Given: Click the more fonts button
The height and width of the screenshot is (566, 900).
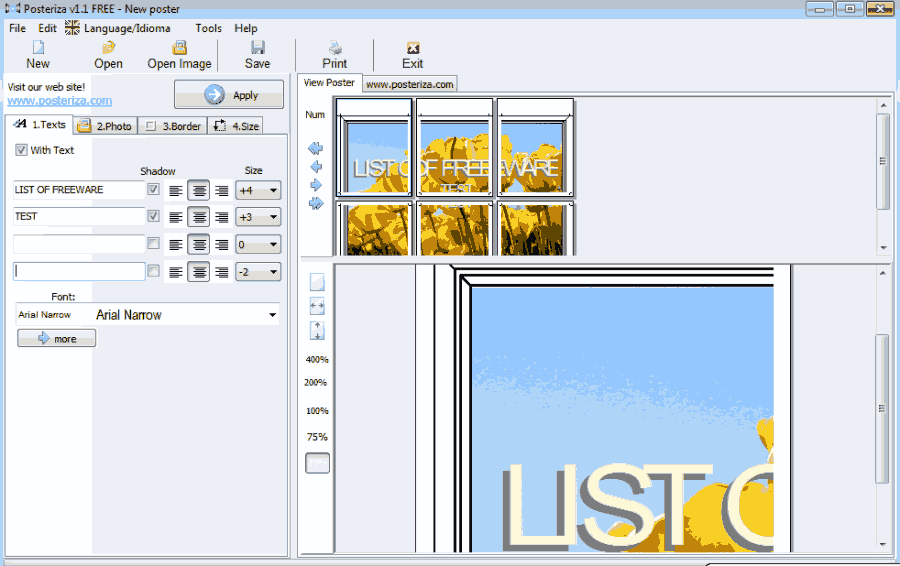Looking at the screenshot, I should coord(57,339).
